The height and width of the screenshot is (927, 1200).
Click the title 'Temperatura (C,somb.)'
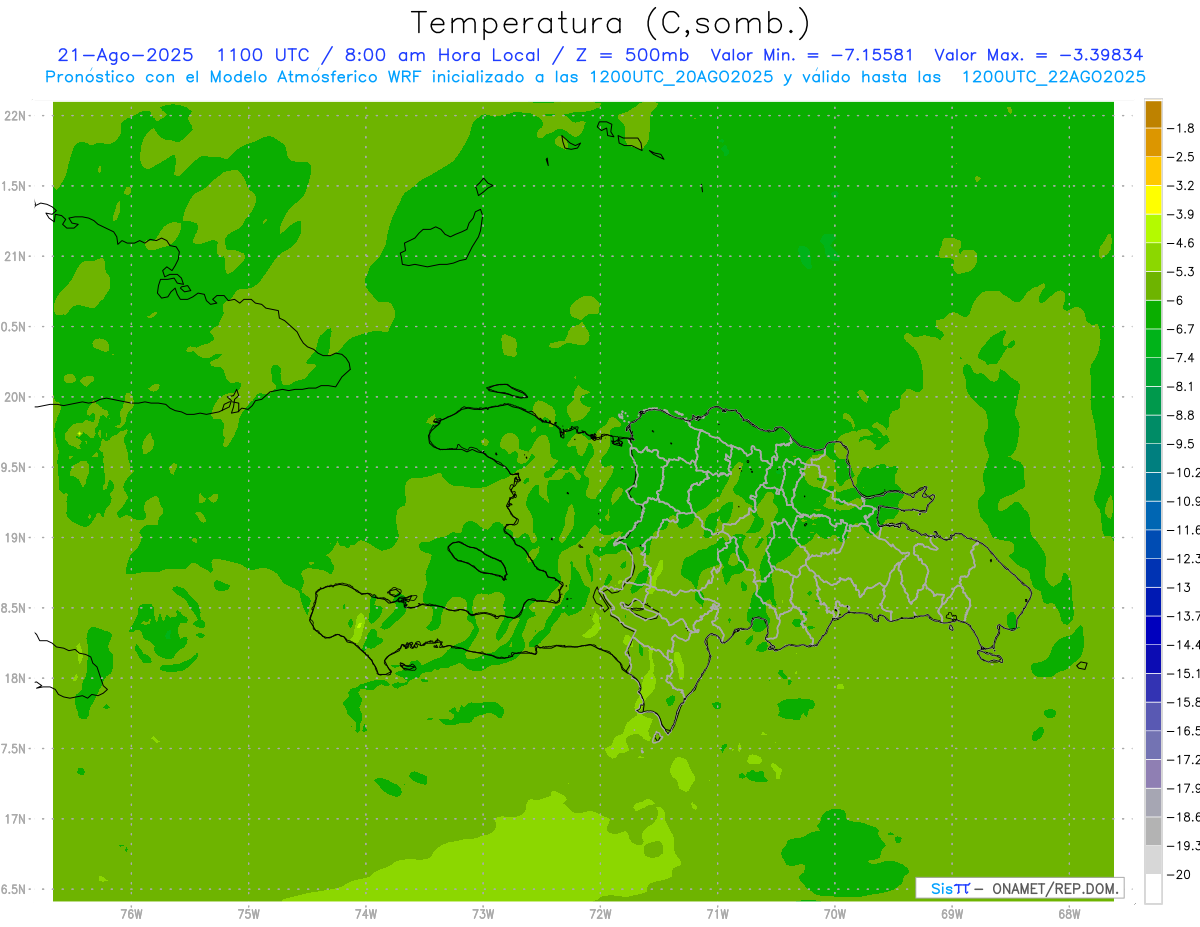tap(610, 23)
